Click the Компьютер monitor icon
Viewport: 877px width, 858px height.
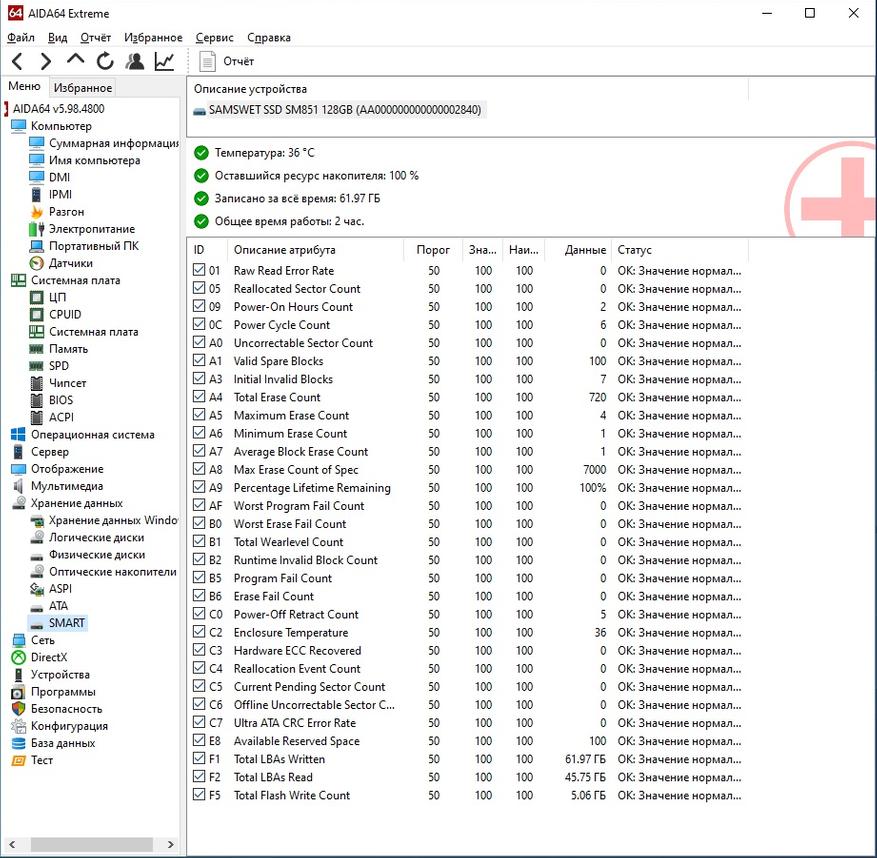click(18, 126)
